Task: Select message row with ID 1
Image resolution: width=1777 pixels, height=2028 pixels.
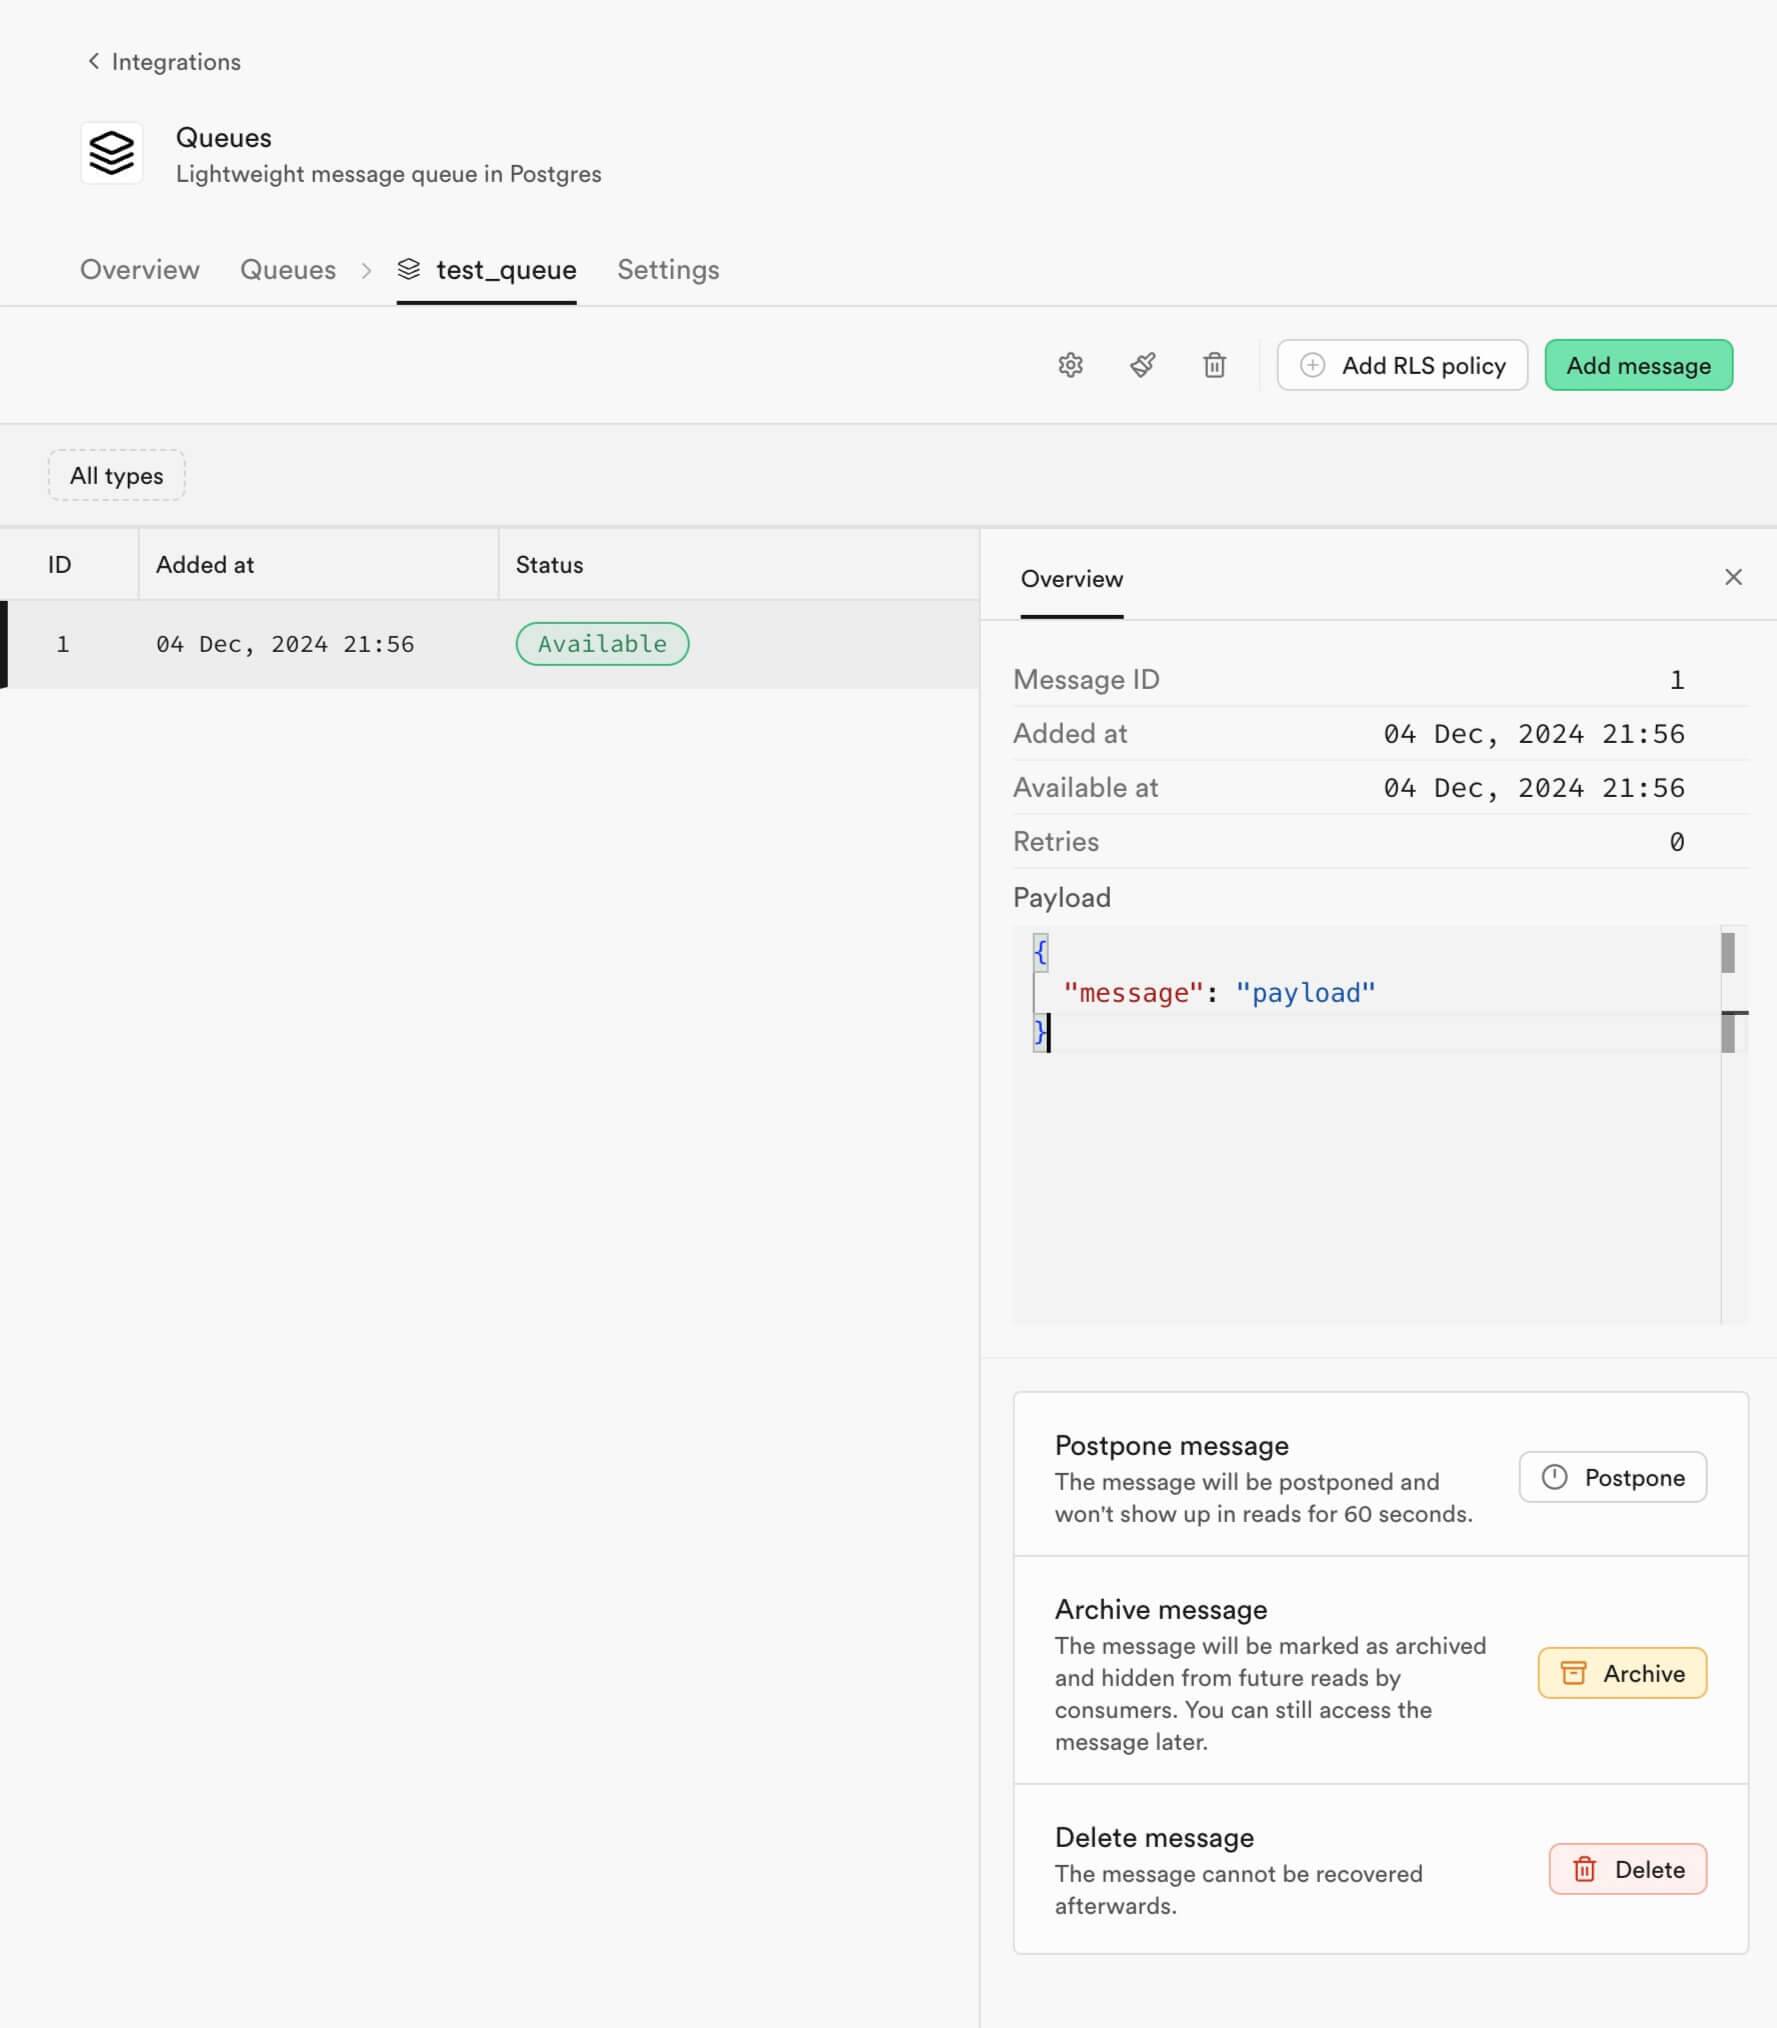Action: (x=490, y=644)
